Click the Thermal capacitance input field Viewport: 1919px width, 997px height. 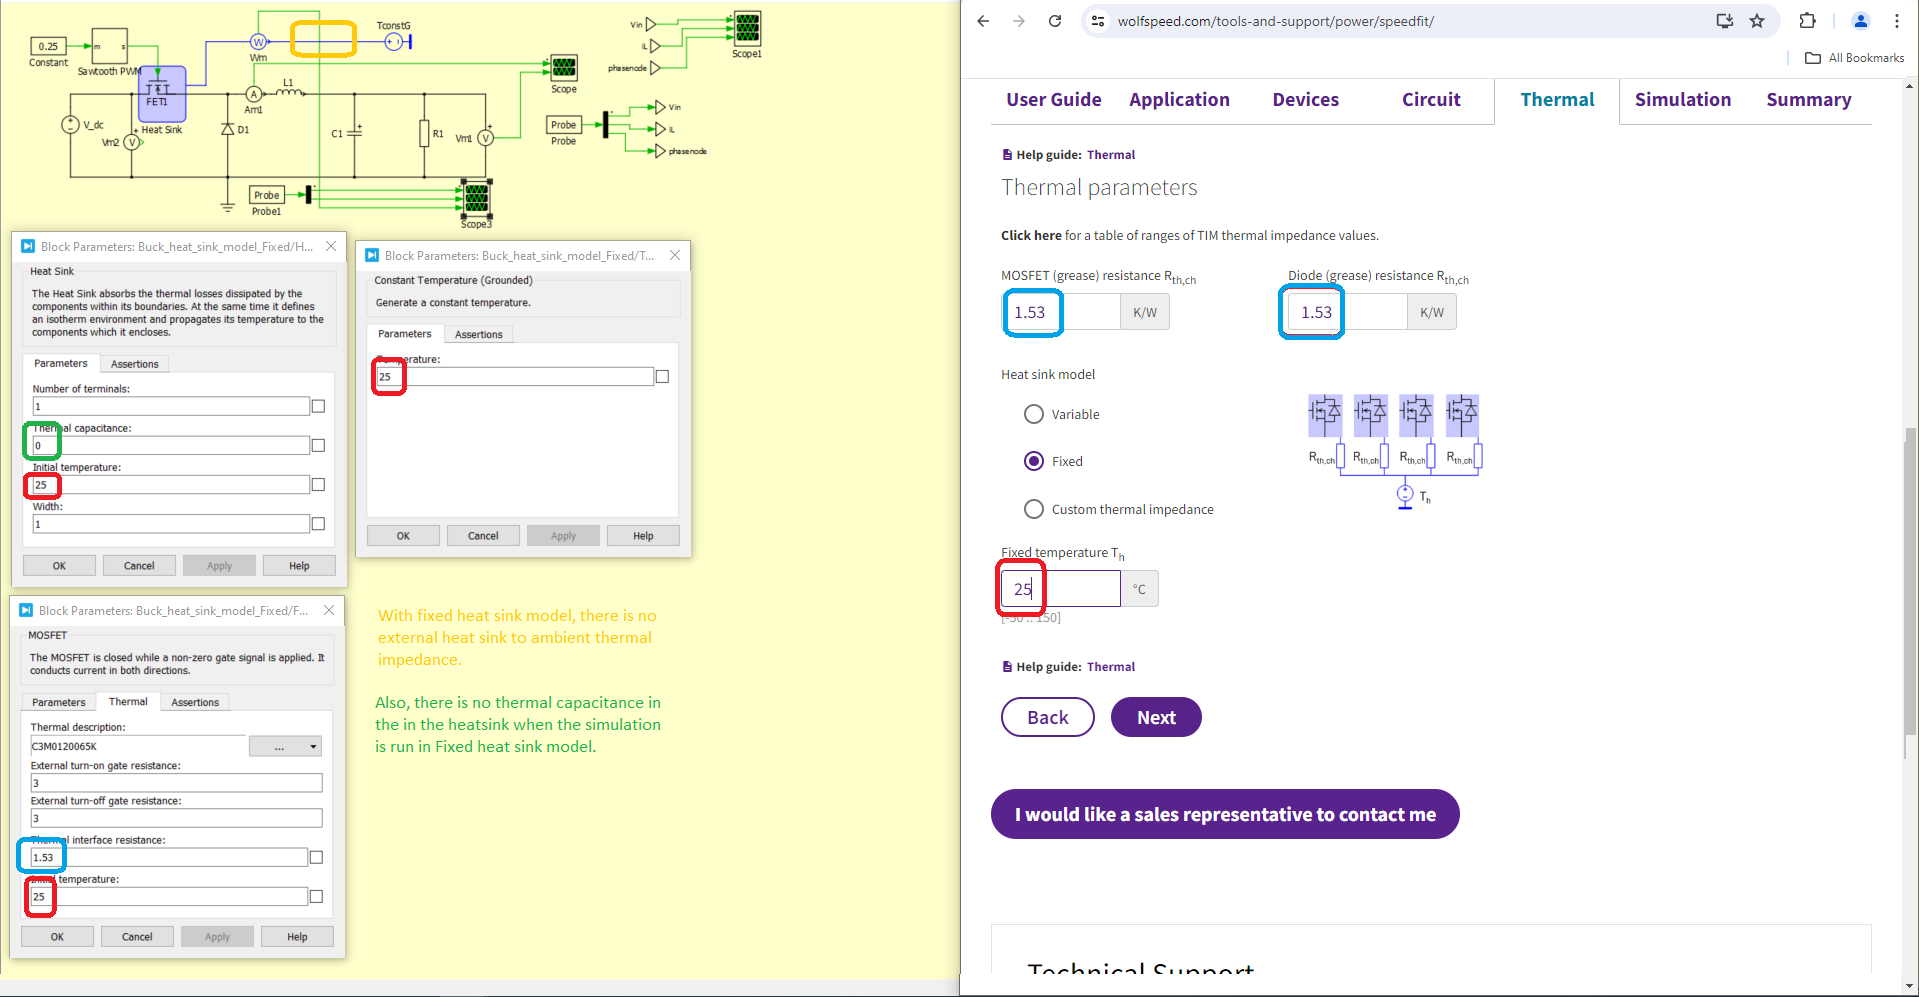(x=171, y=445)
